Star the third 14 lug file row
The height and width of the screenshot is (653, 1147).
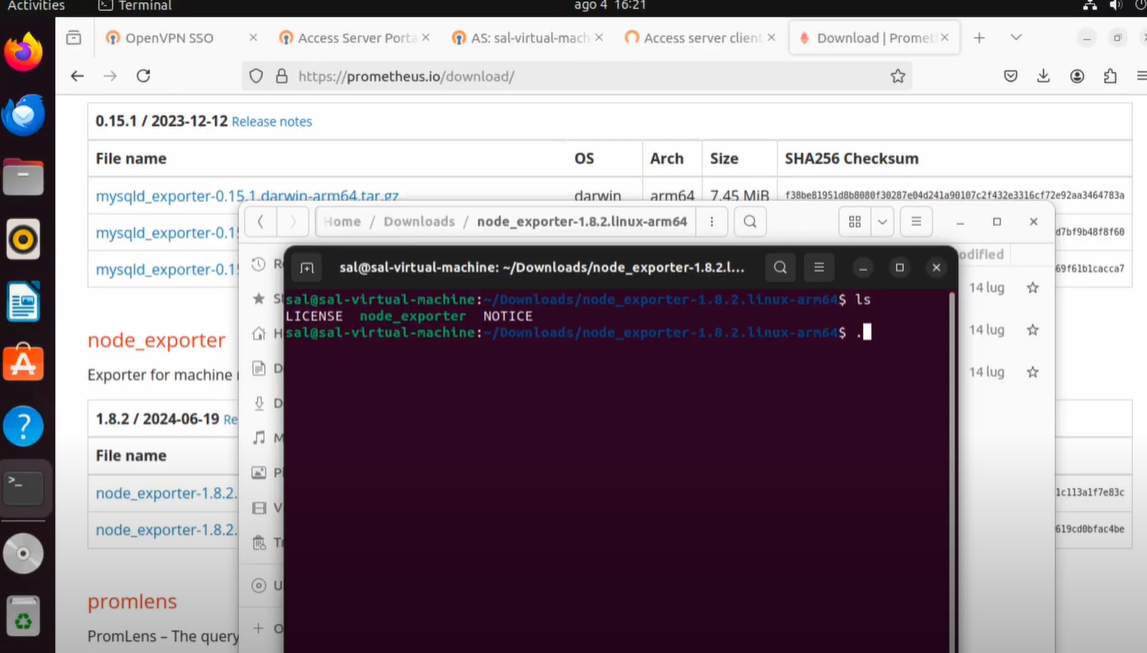point(1032,372)
